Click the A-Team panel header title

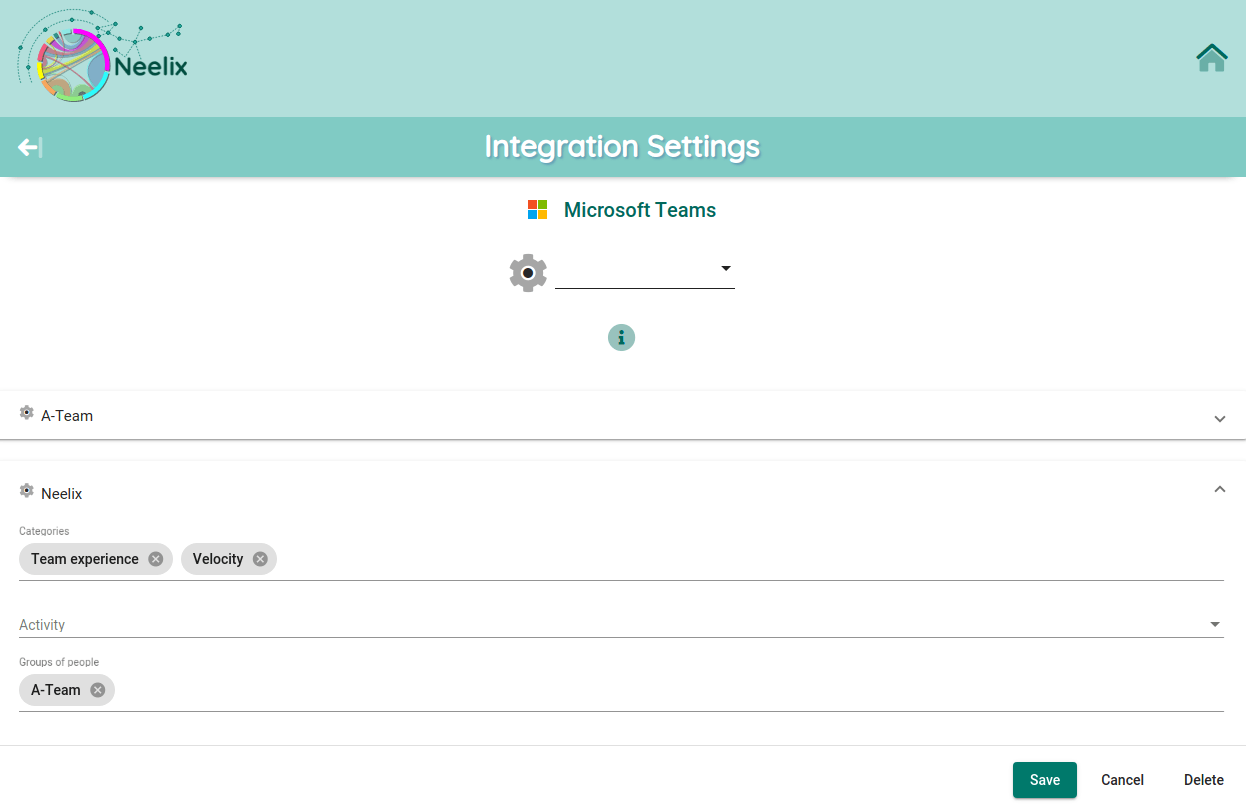pos(67,415)
